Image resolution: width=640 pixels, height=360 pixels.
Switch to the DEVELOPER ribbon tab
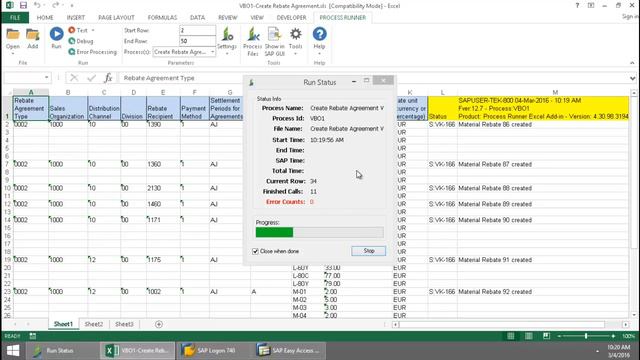(291, 18)
